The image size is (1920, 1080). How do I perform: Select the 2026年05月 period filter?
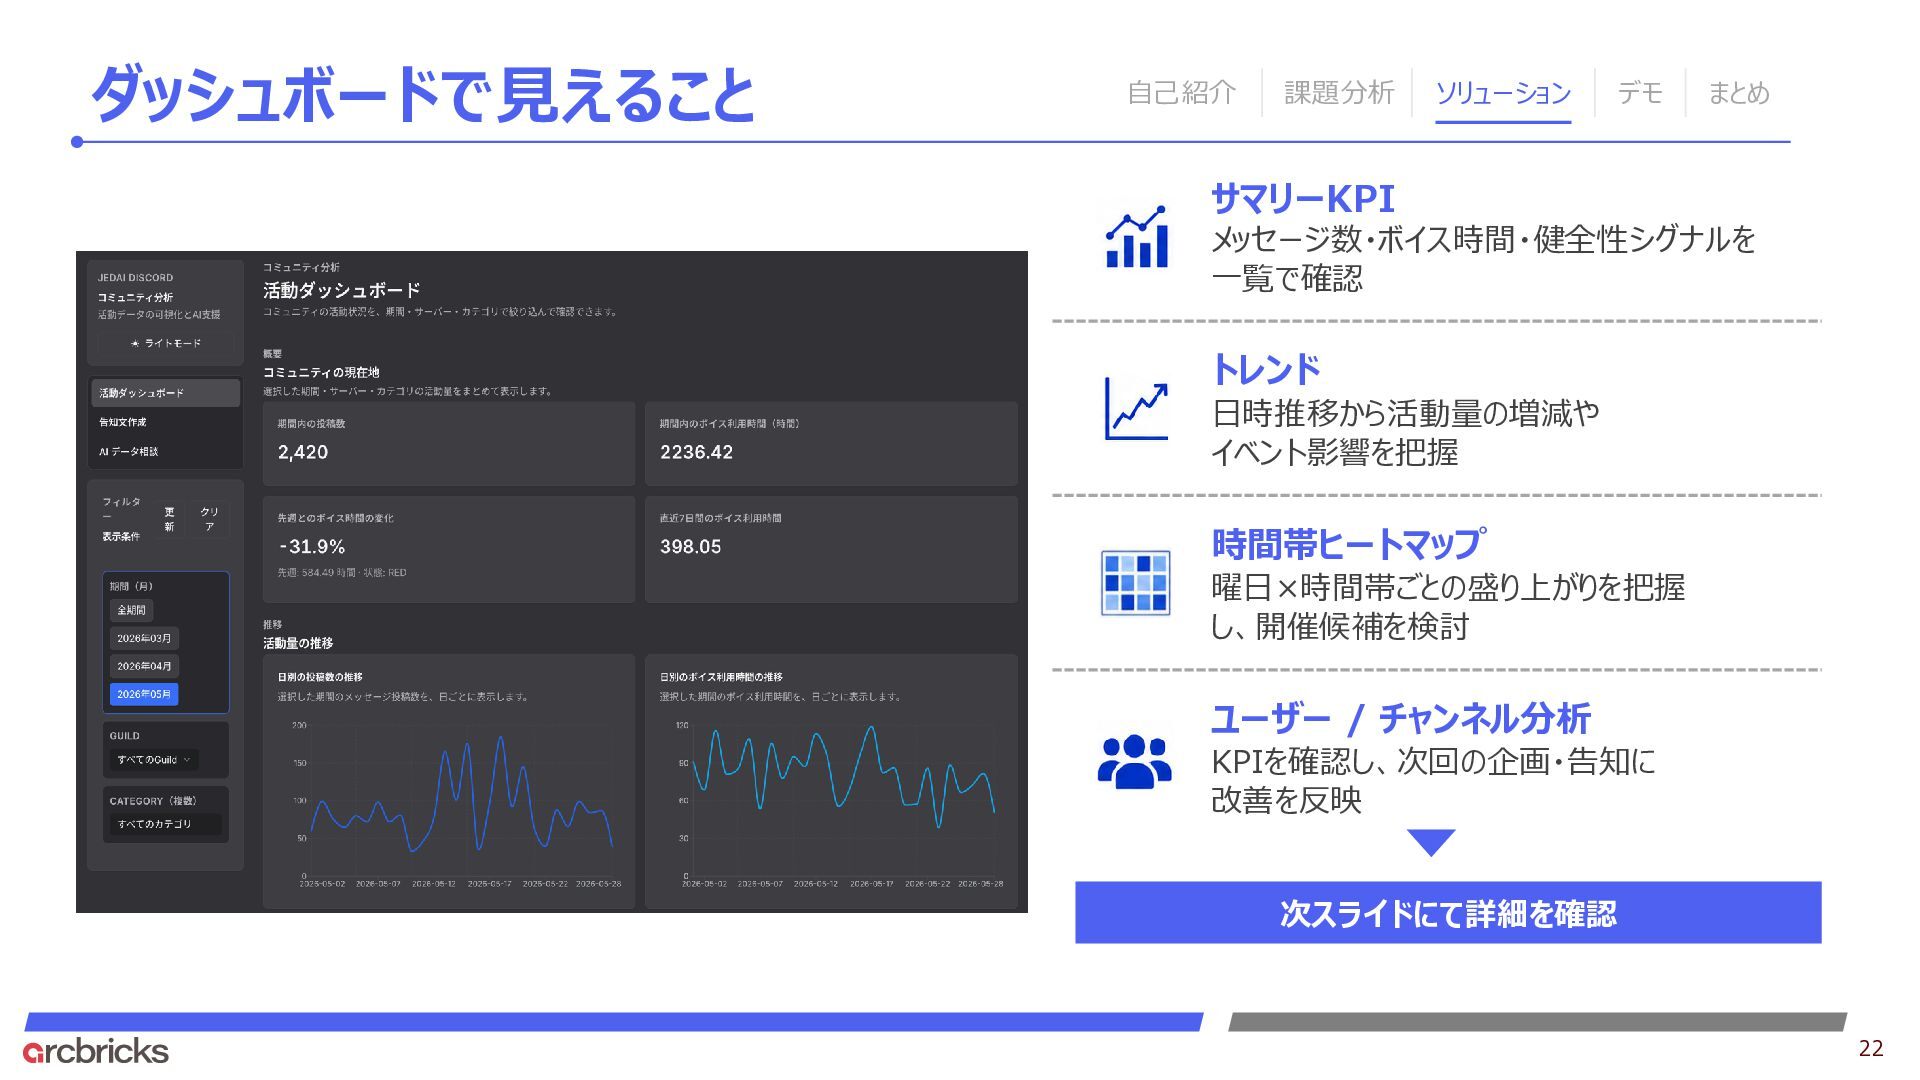click(x=144, y=694)
